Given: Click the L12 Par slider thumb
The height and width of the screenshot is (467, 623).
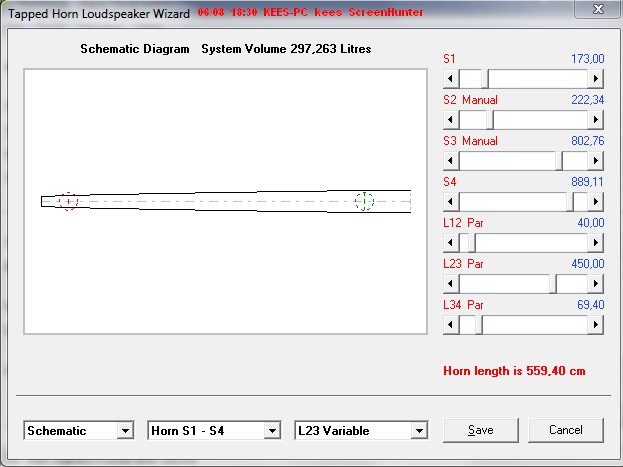Looking at the screenshot, I should click(472, 242).
